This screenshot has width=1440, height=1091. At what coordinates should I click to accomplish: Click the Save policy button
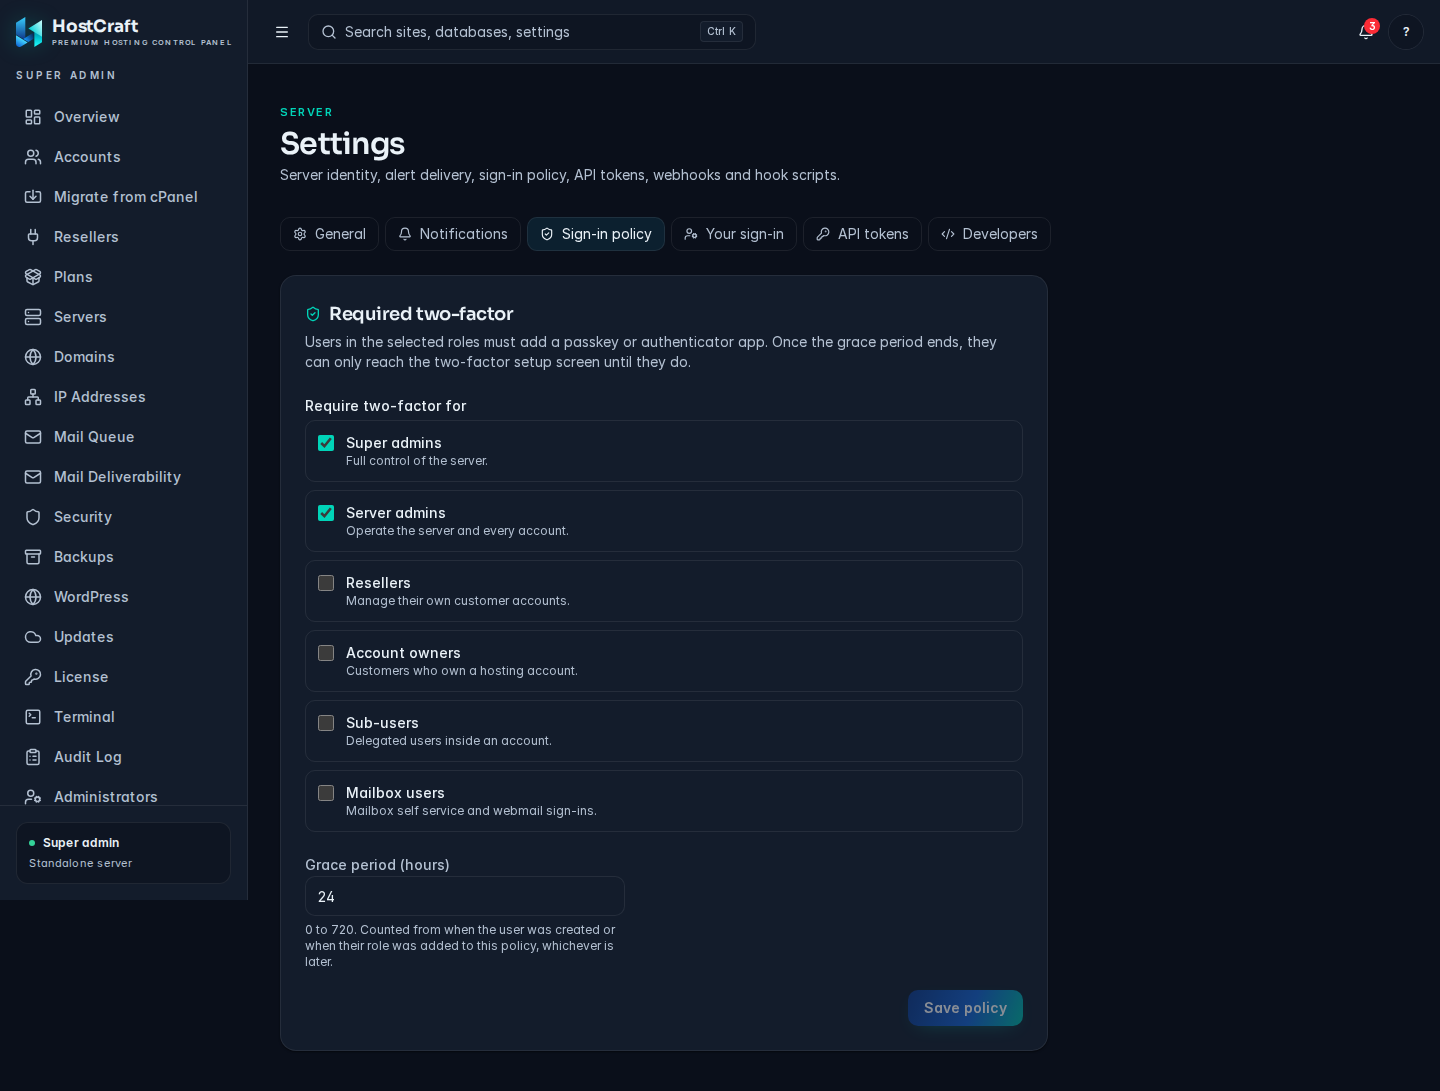tap(965, 1008)
